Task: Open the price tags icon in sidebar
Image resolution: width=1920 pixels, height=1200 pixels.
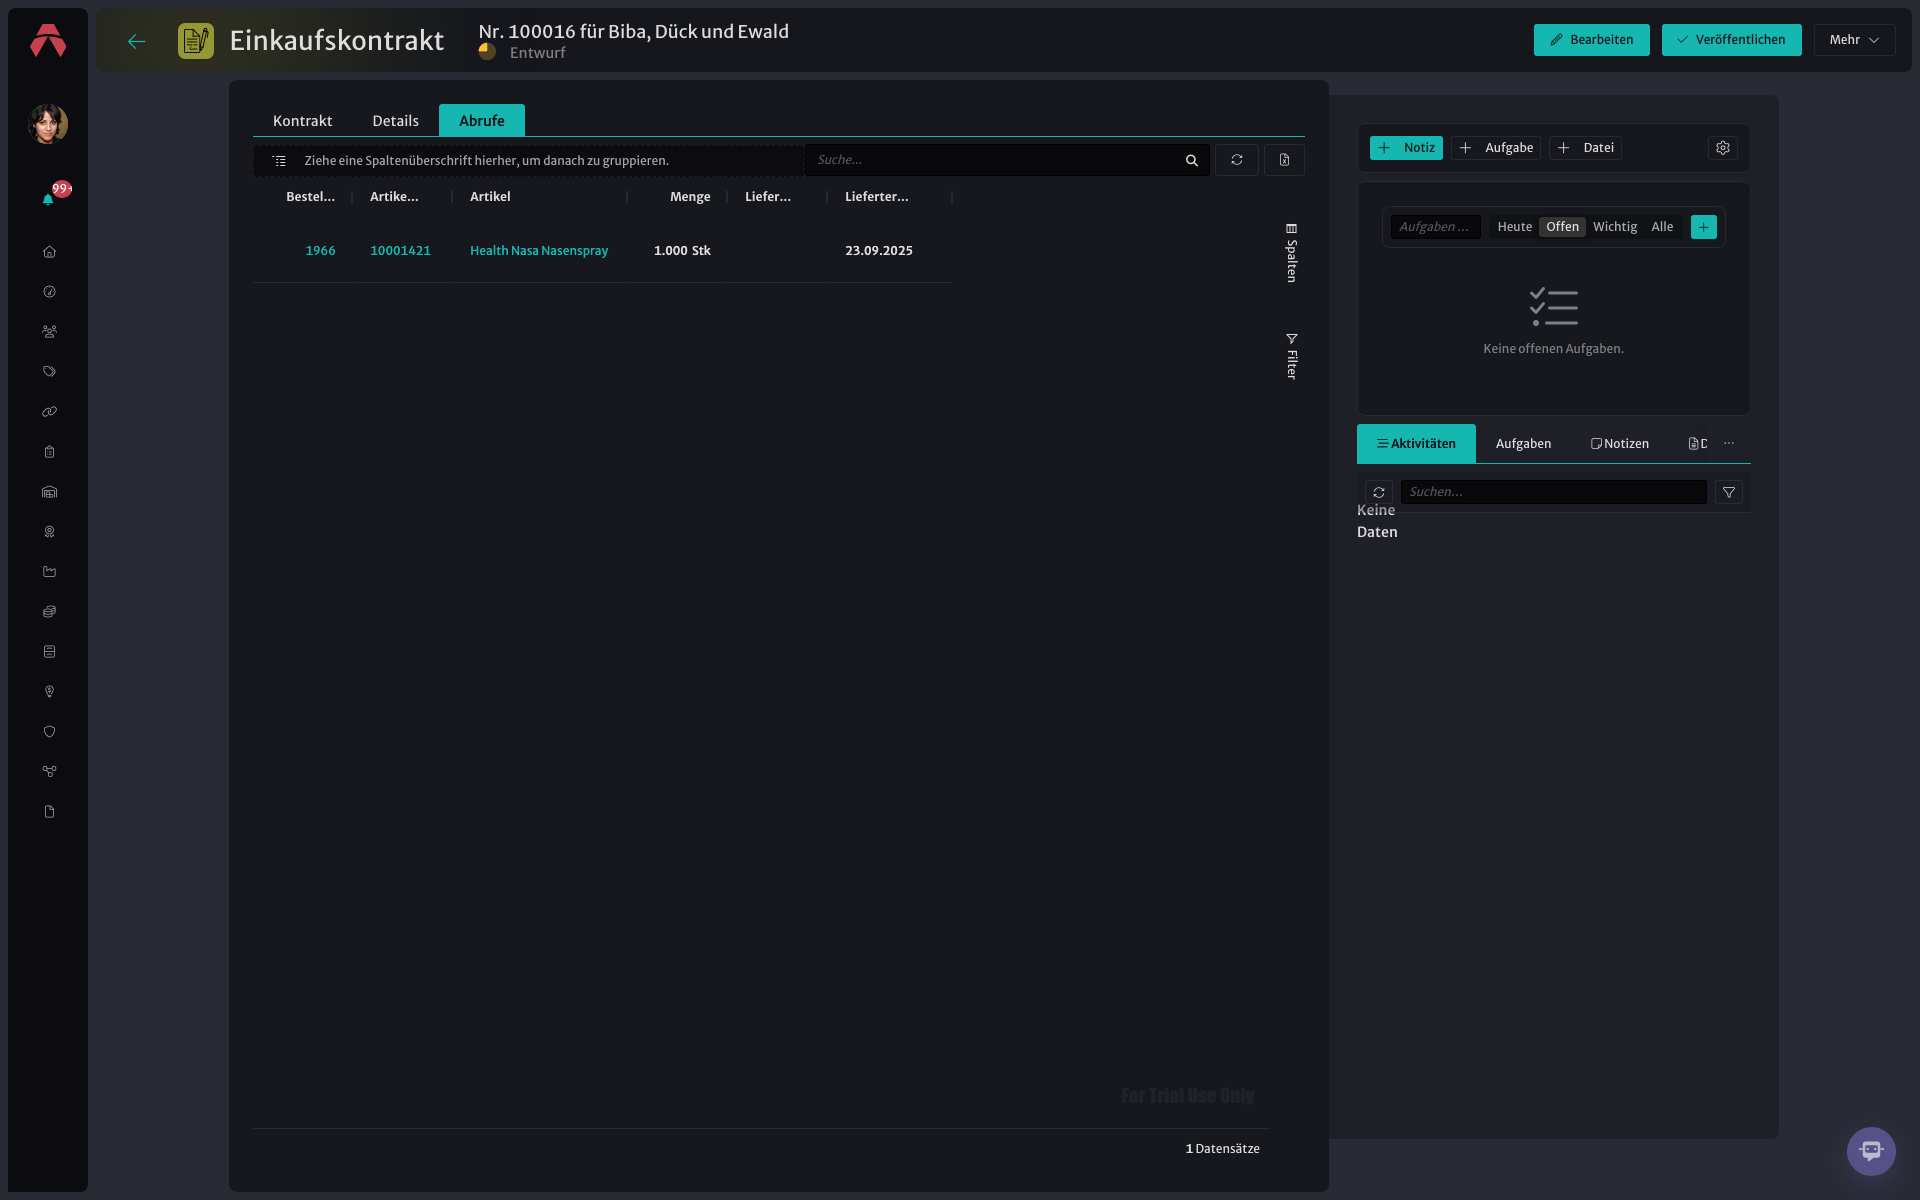Action: point(49,372)
